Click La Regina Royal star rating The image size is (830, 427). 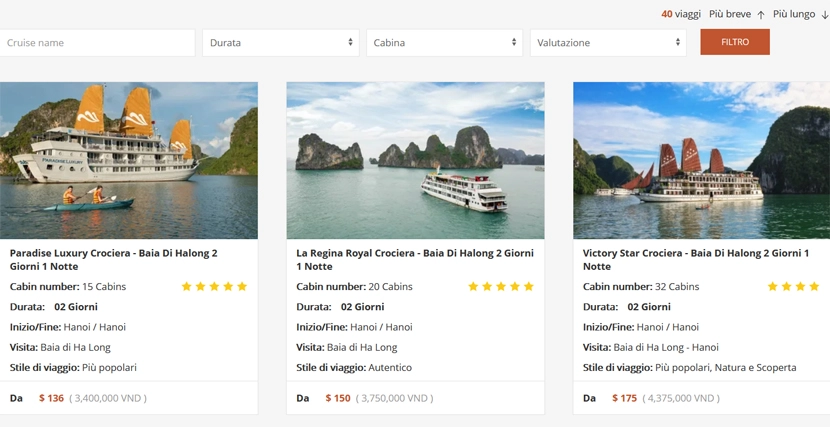(501, 287)
